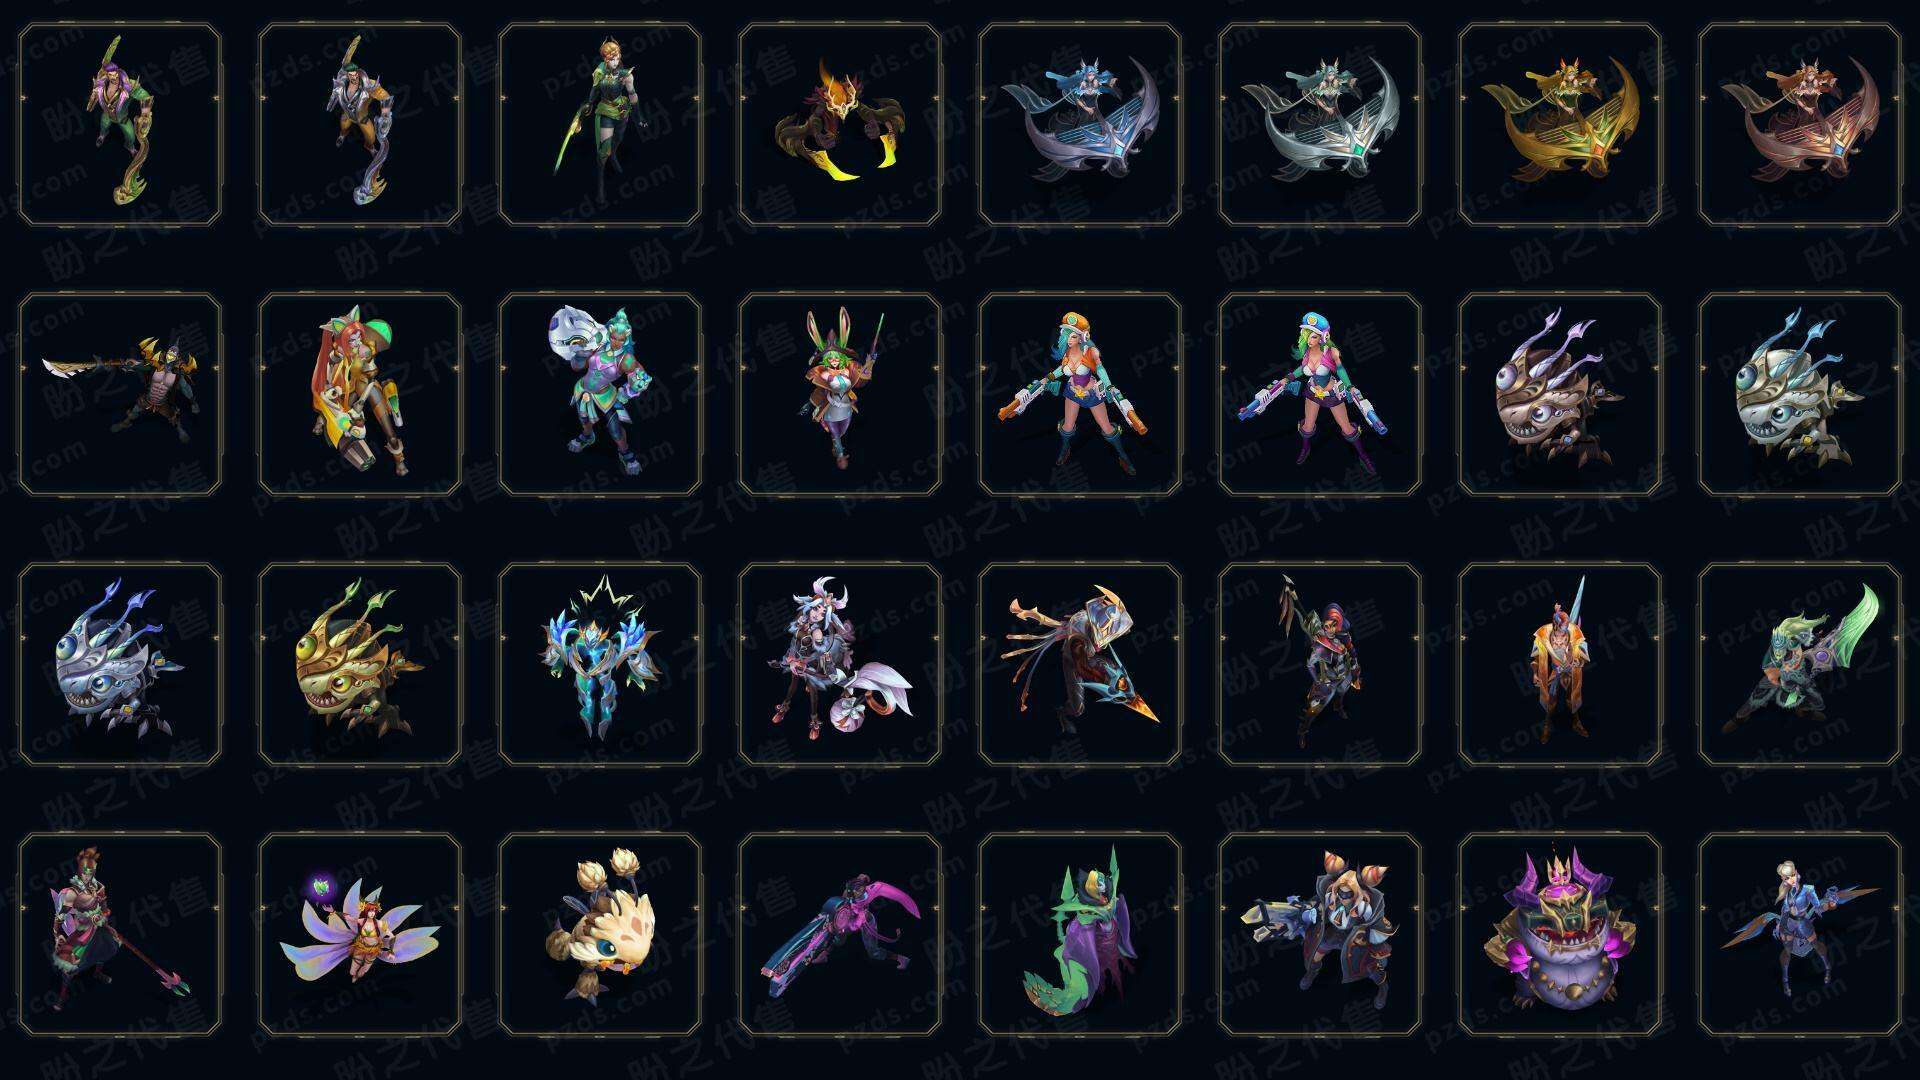Pick the red-haired robot mech rider
The width and height of the screenshot is (1920, 1080).
point(360,394)
